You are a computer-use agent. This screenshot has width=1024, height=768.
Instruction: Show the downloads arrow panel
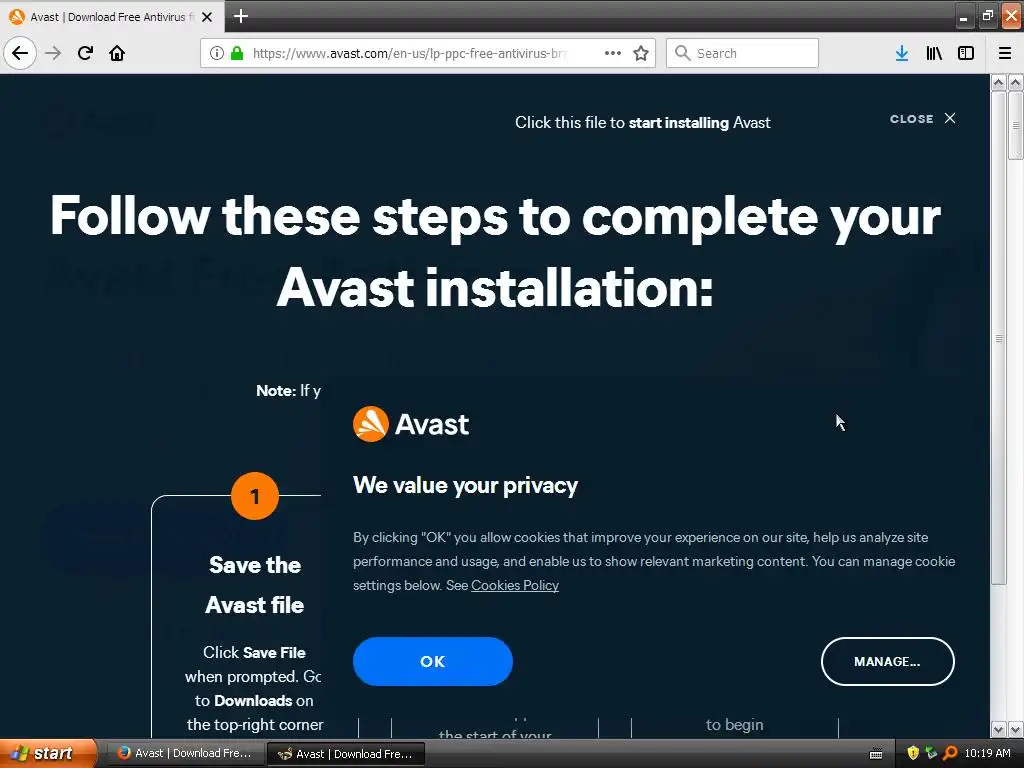[x=902, y=53]
